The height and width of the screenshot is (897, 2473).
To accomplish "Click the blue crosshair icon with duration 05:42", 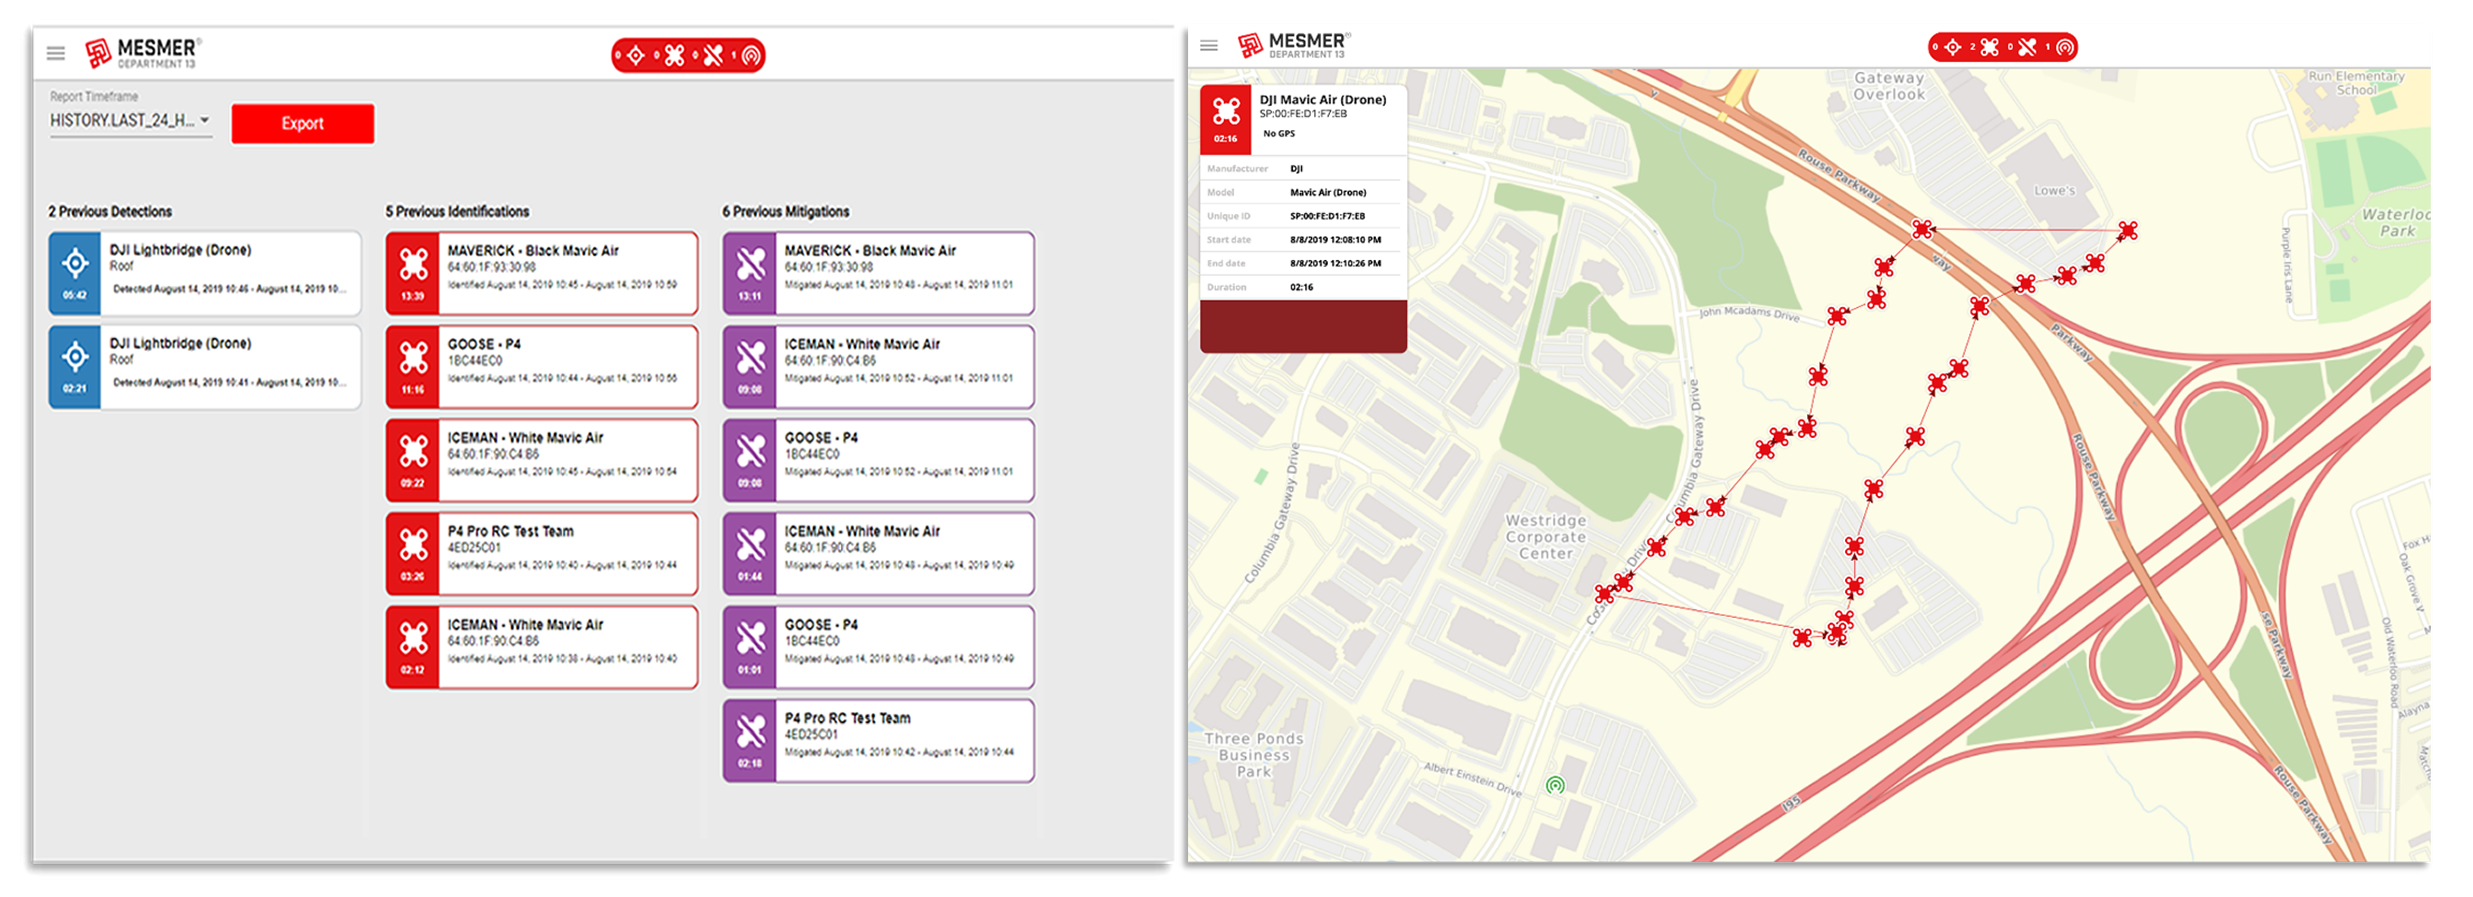I will click(x=75, y=264).
